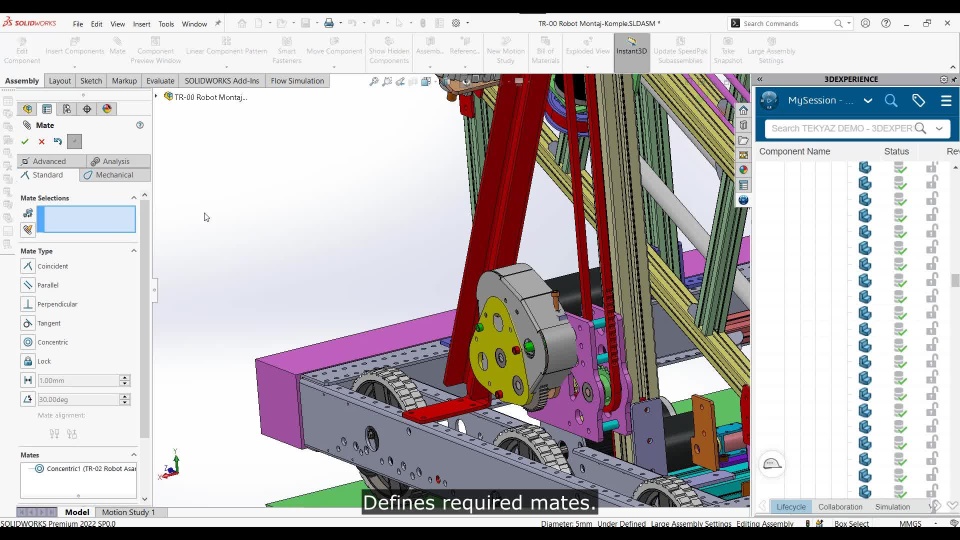Open the Motion Study 1 tab
Viewport: 960px width, 540px height.
click(x=128, y=512)
